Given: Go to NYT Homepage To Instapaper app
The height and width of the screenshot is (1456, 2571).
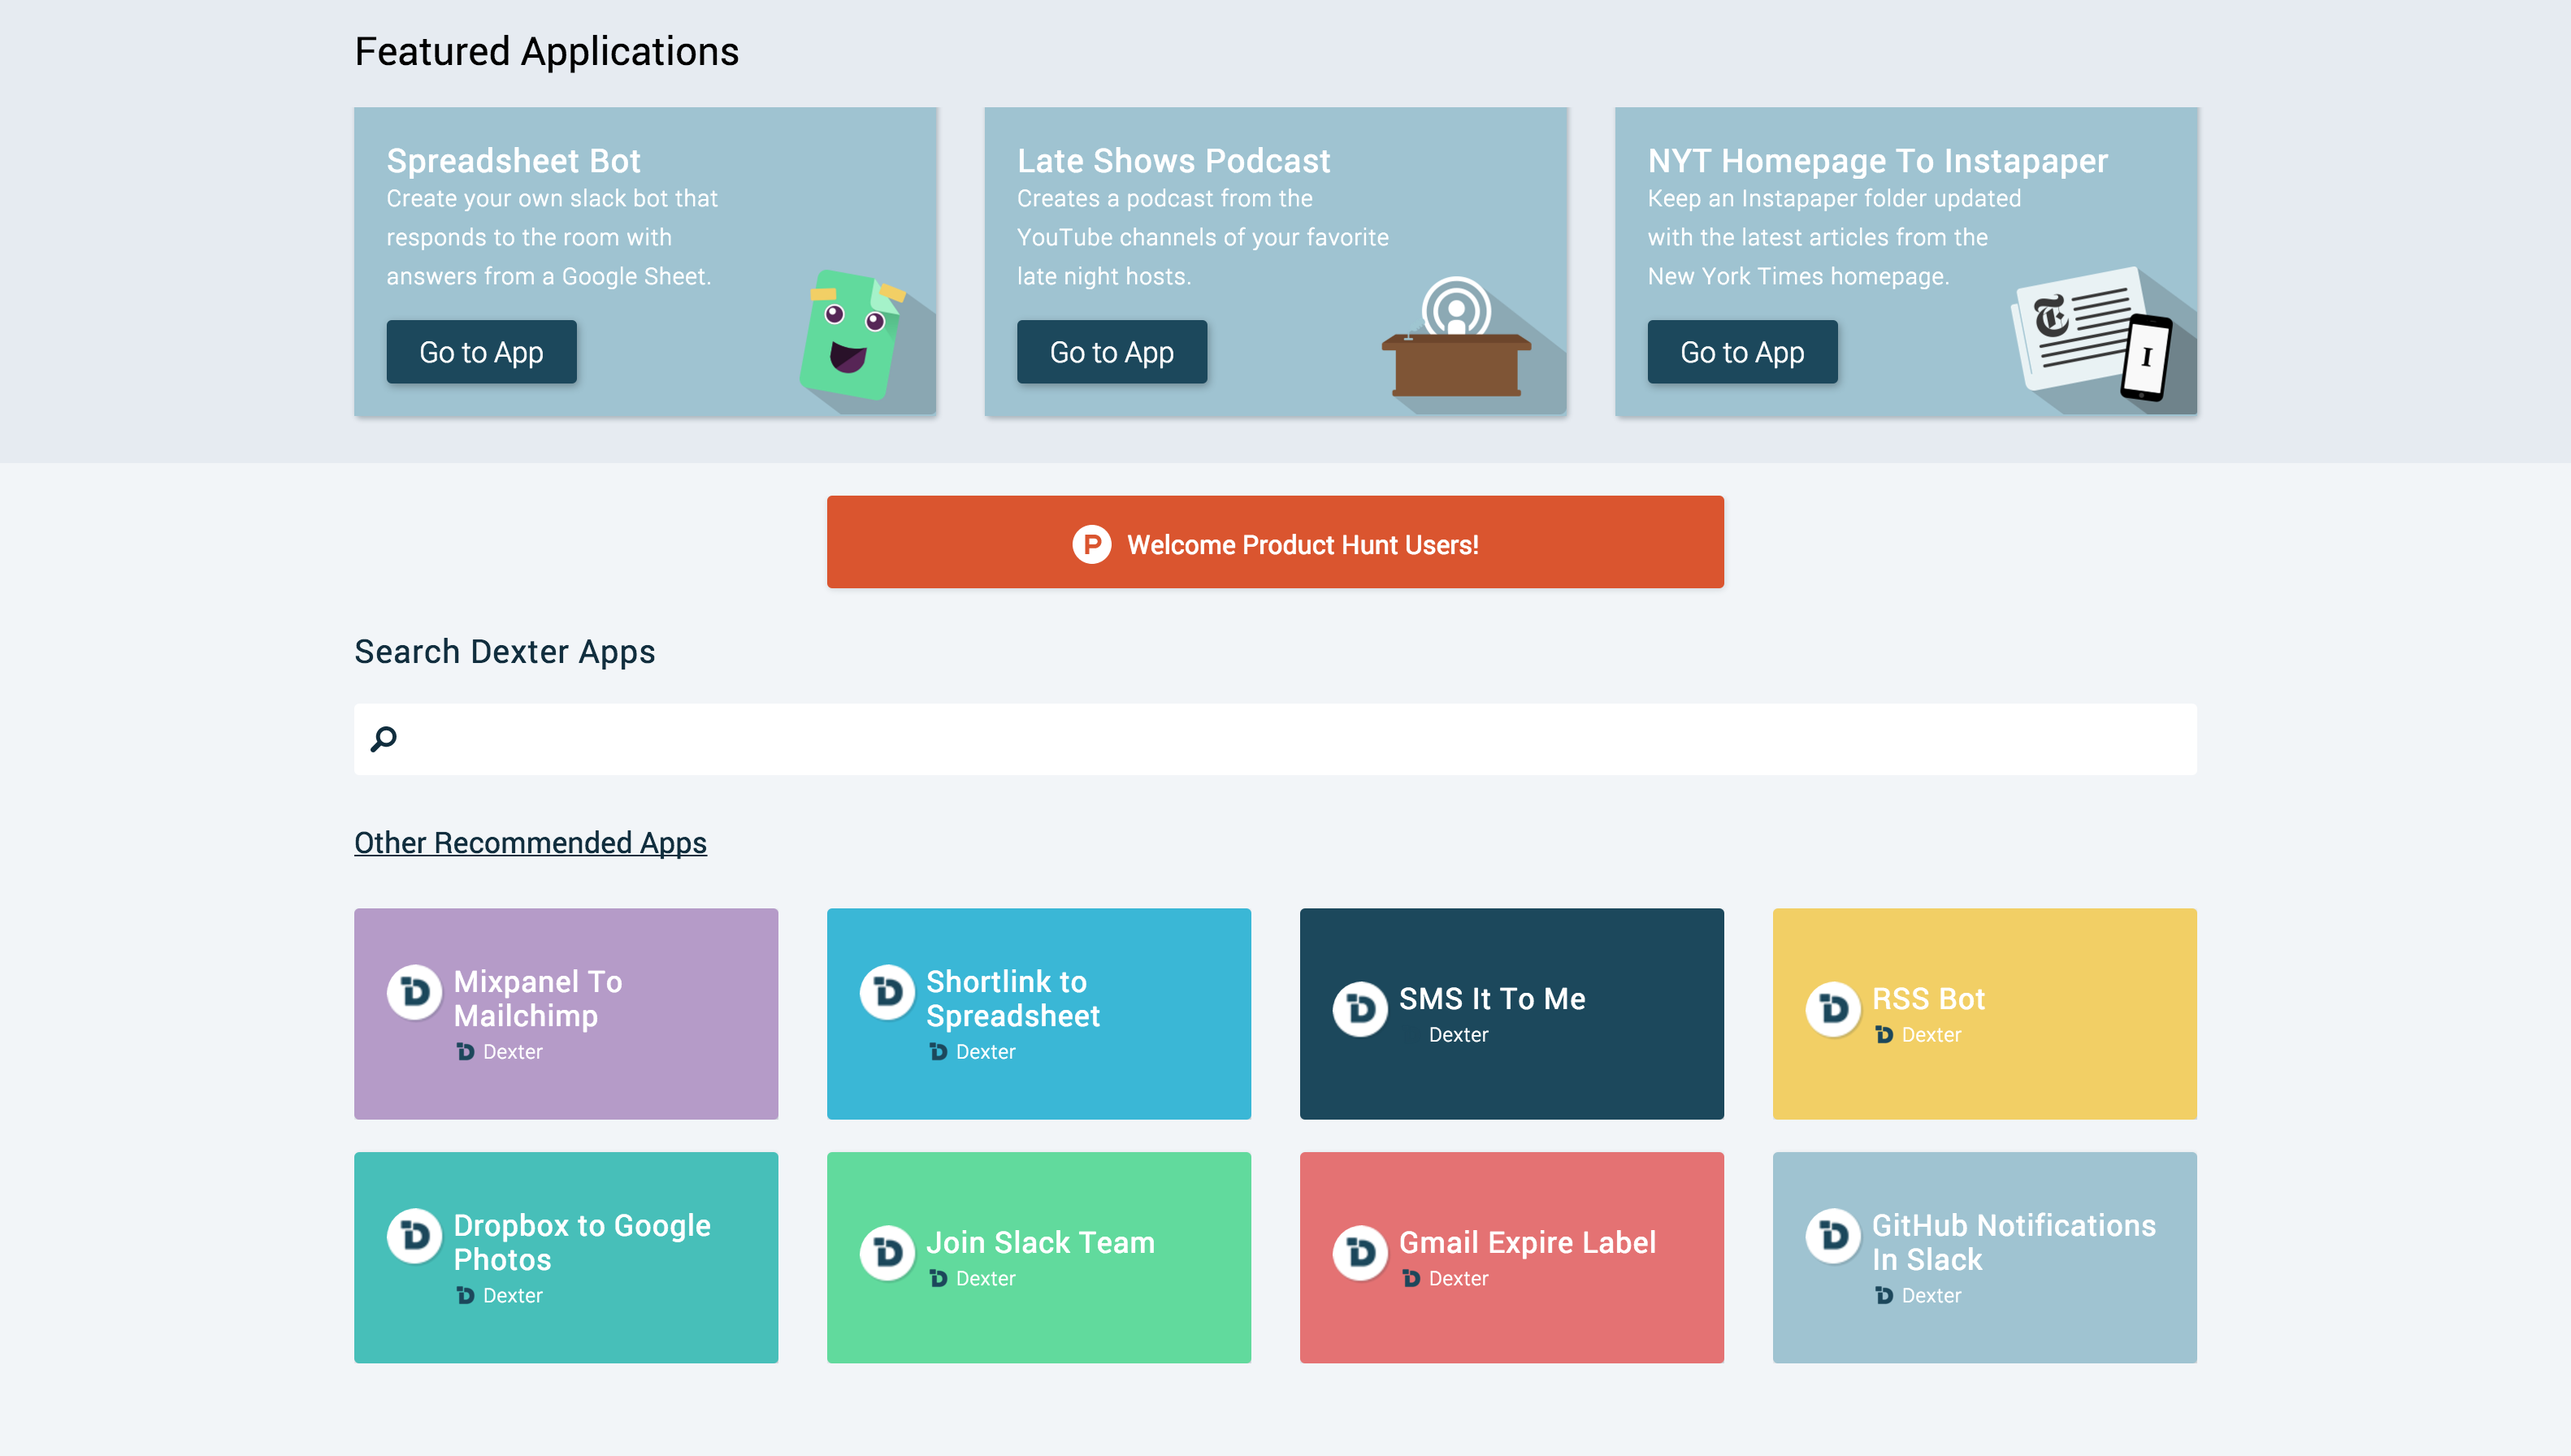Looking at the screenshot, I should (1741, 352).
